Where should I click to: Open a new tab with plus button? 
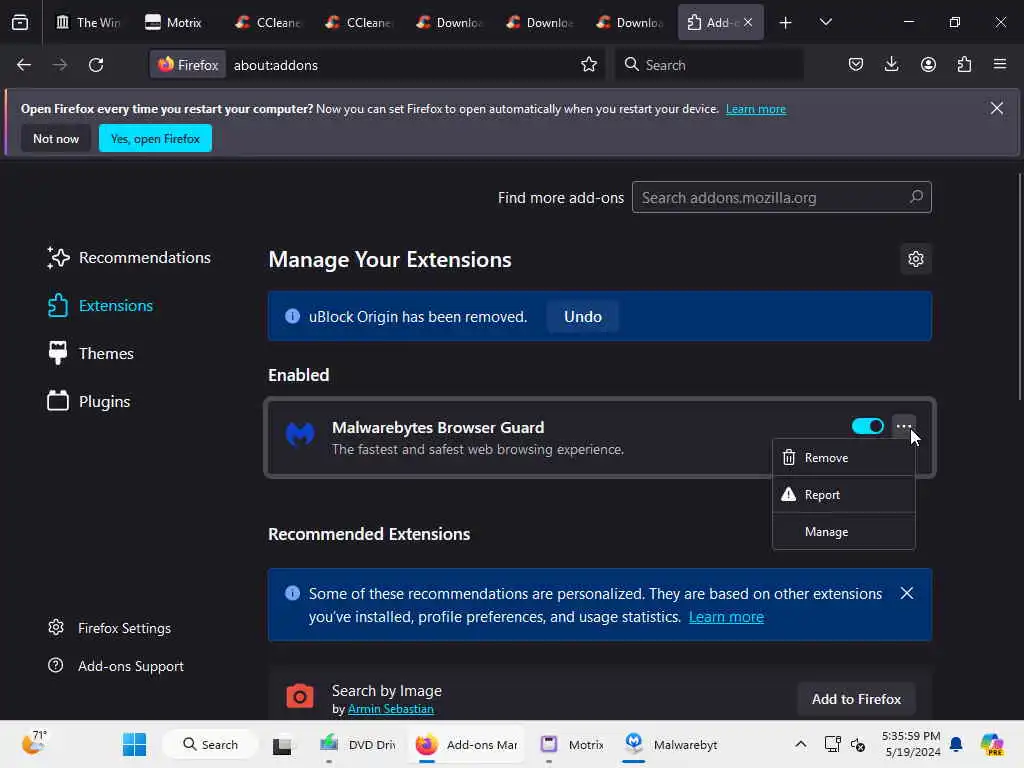(786, 23)
